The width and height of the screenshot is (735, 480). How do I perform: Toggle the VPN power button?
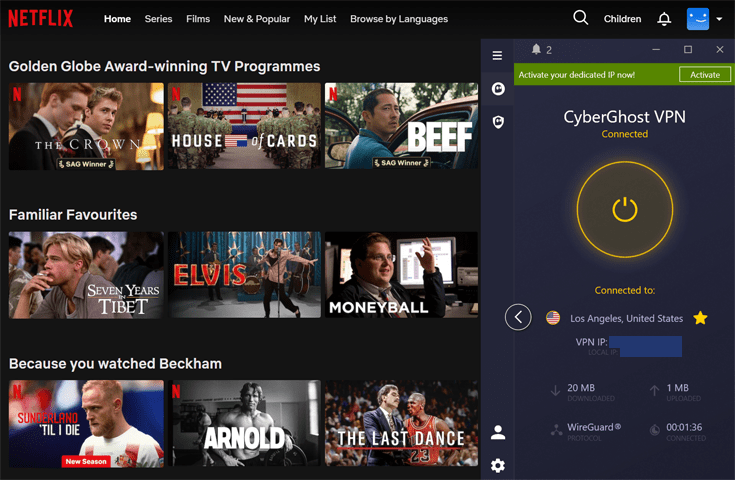point(625,210)
